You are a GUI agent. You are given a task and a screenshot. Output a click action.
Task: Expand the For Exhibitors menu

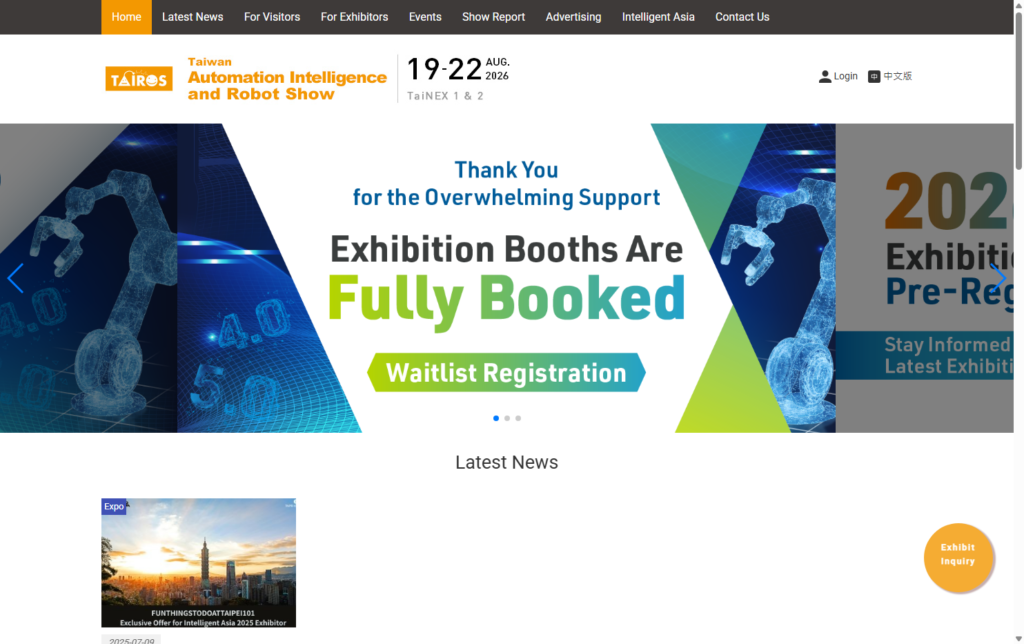click(354, 17)
